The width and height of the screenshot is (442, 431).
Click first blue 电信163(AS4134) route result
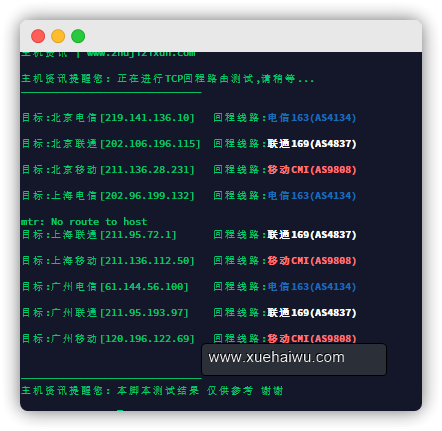point(312,118)
